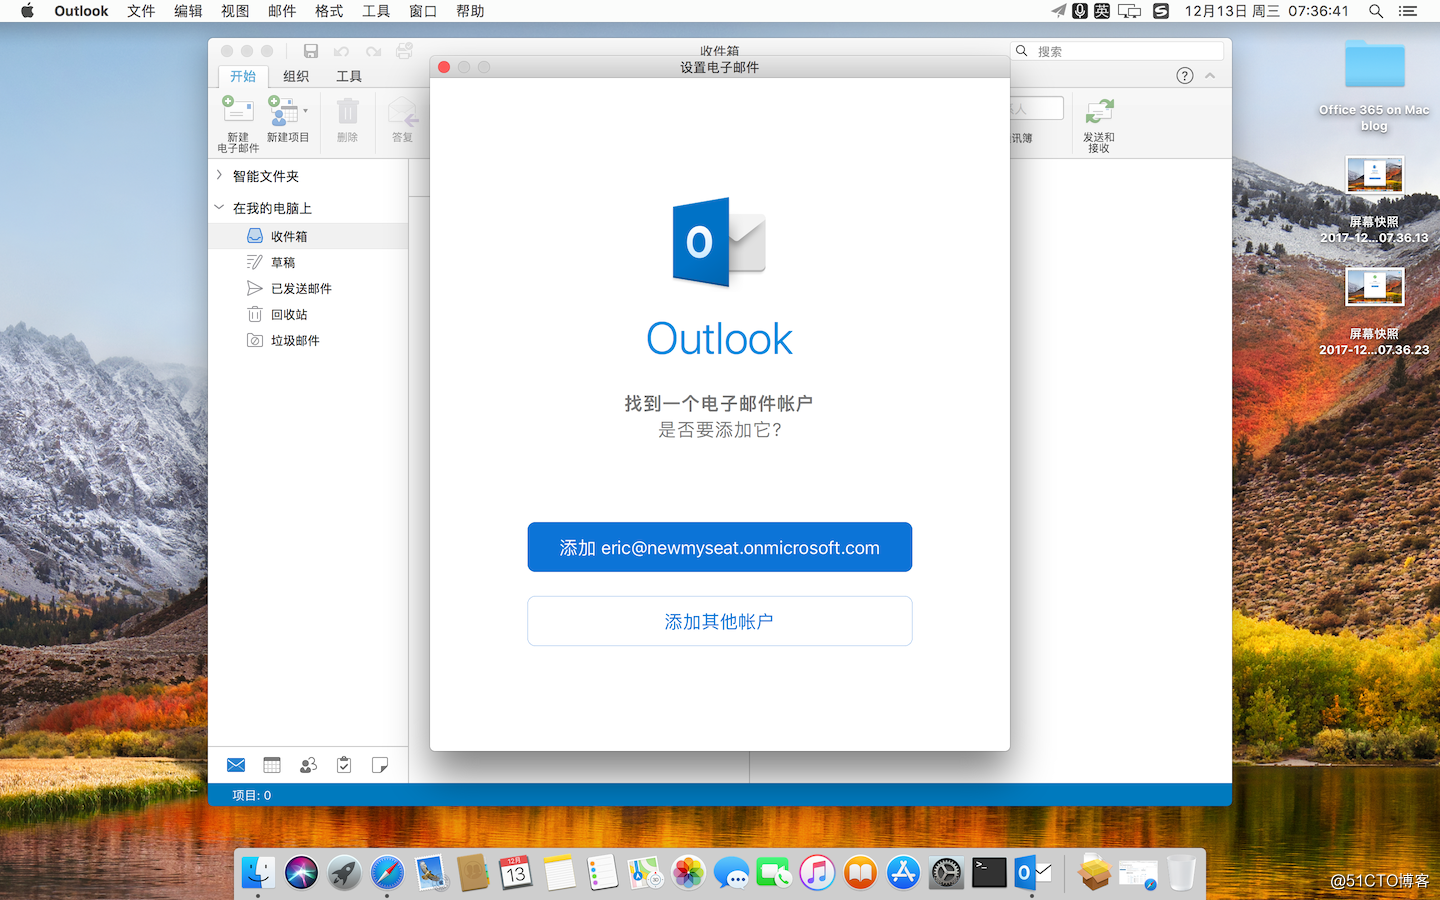Open the 窗口 menu
Screen dimensions: 1440x900
pos(423,11)
